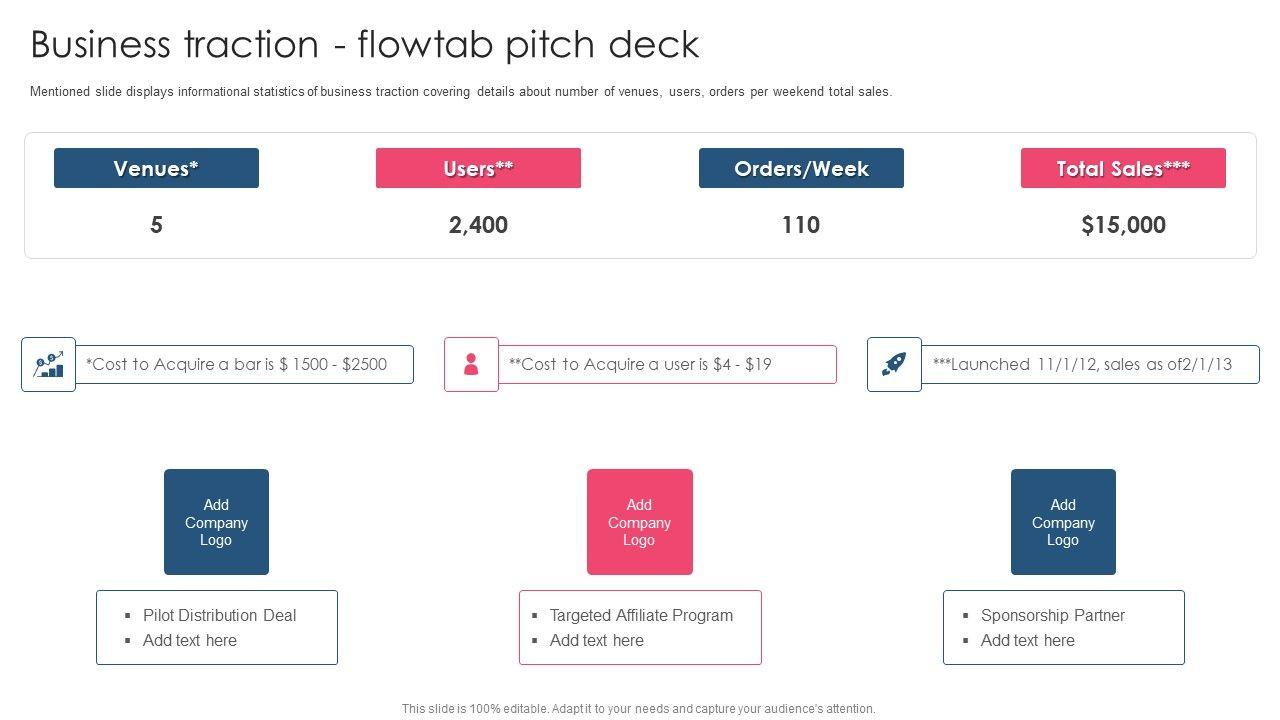Click the Total Sales header box
Screen dimensions: 1280x720
point(1123,168)
